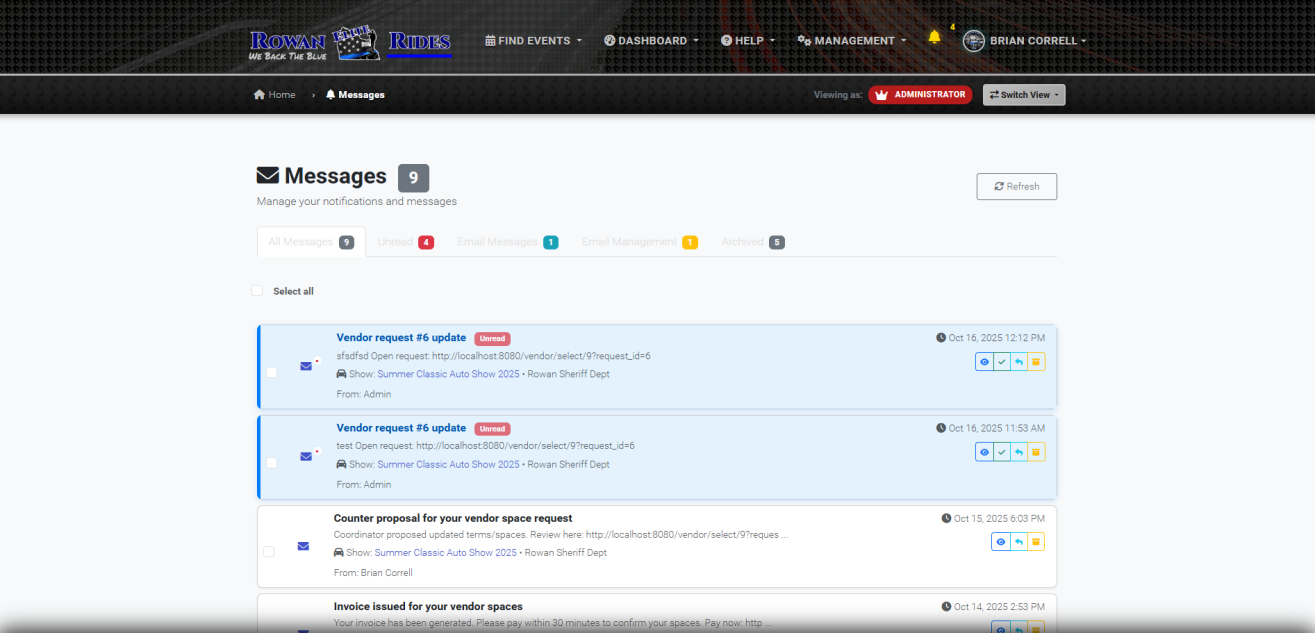Click the Rowan Elite Rides logo
1315x633 pixels.
click(350, 42)
